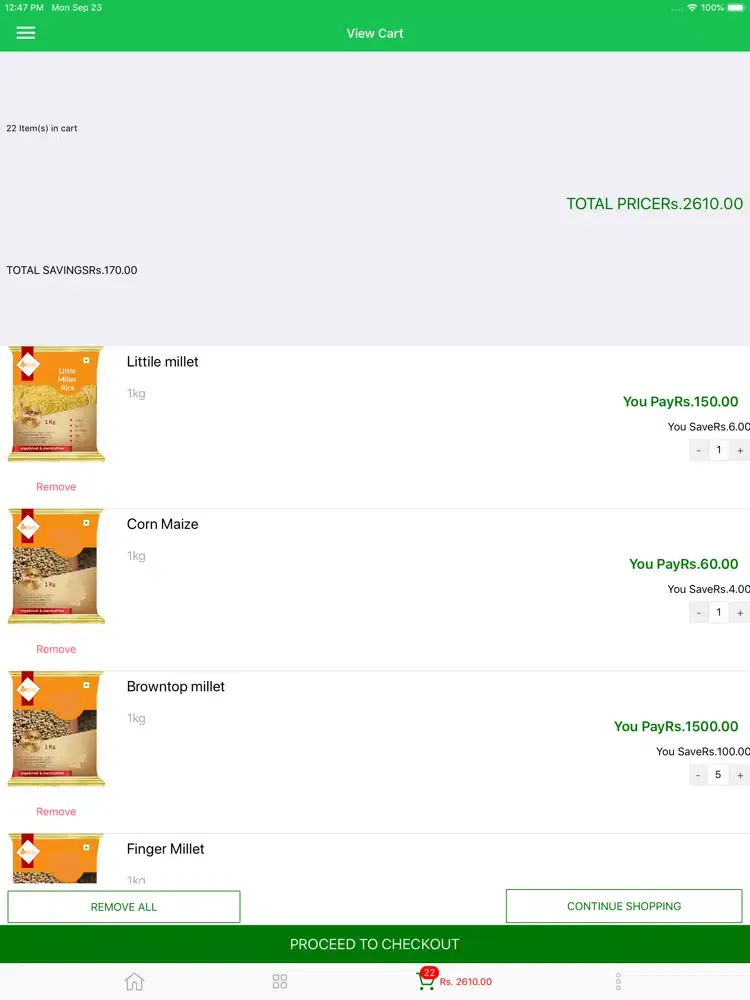This screenshot has height=1000, width=750.
Task: Open the more options dots tab
Action: click(x=618, y=981)
